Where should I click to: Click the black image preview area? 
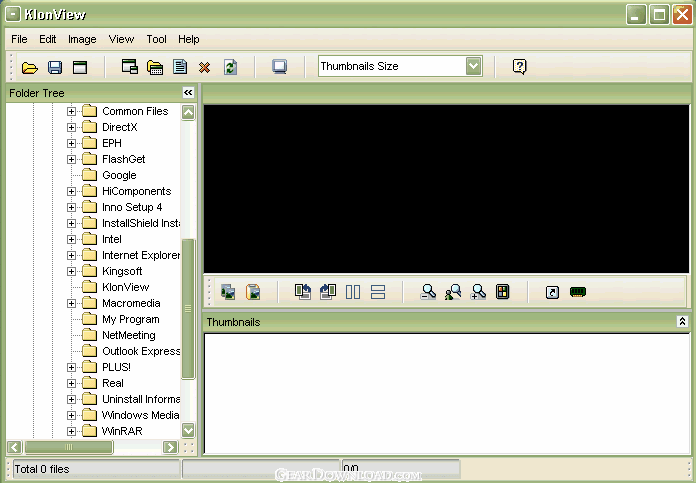click(446, 189)
